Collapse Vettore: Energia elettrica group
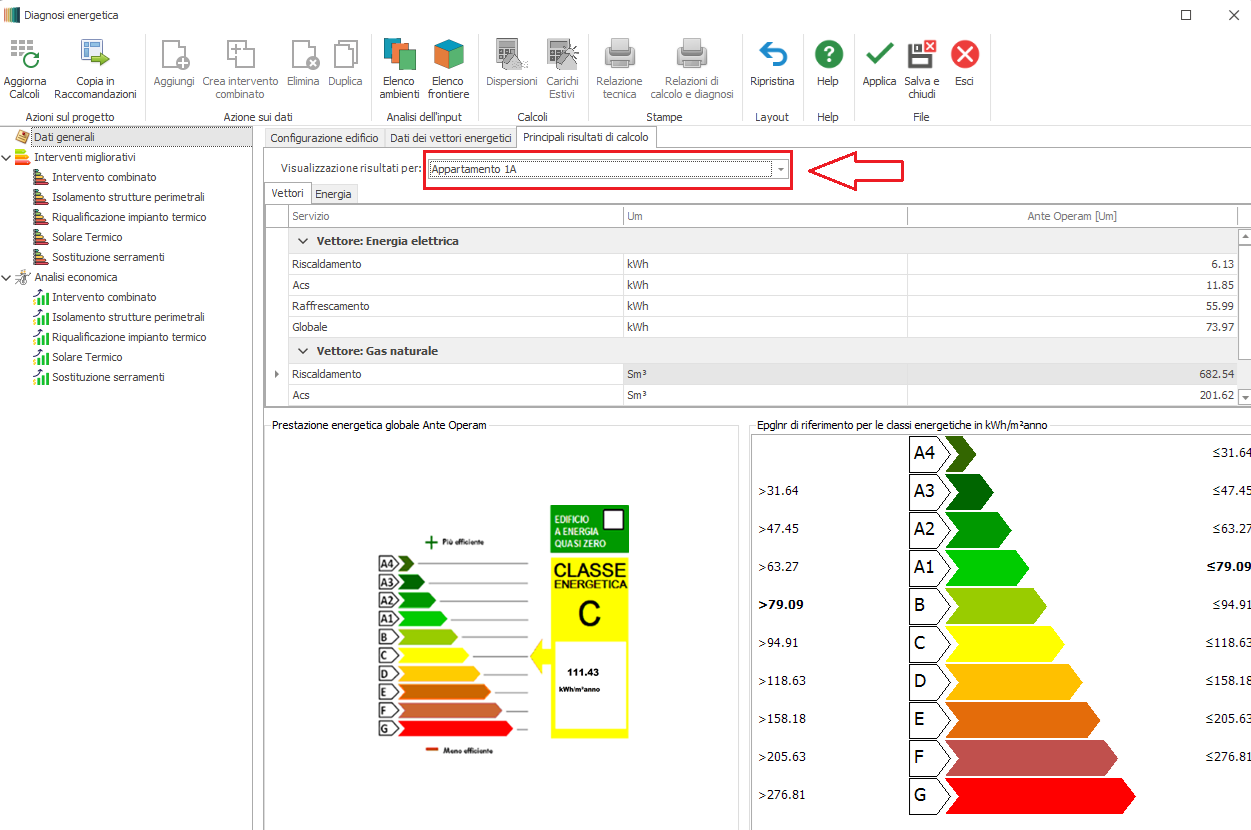The height and width of the screenshot is (830, 1251). coord(303,241)
